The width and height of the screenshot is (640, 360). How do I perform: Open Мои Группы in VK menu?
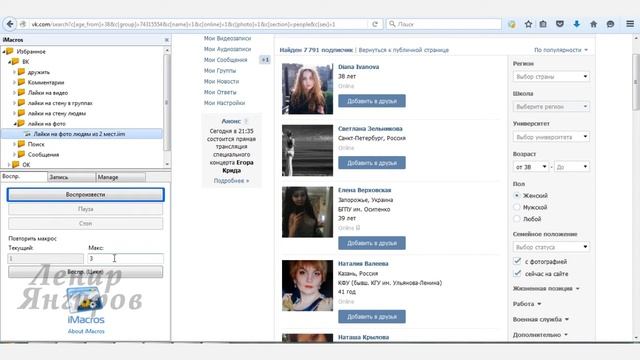pos(220,71)
